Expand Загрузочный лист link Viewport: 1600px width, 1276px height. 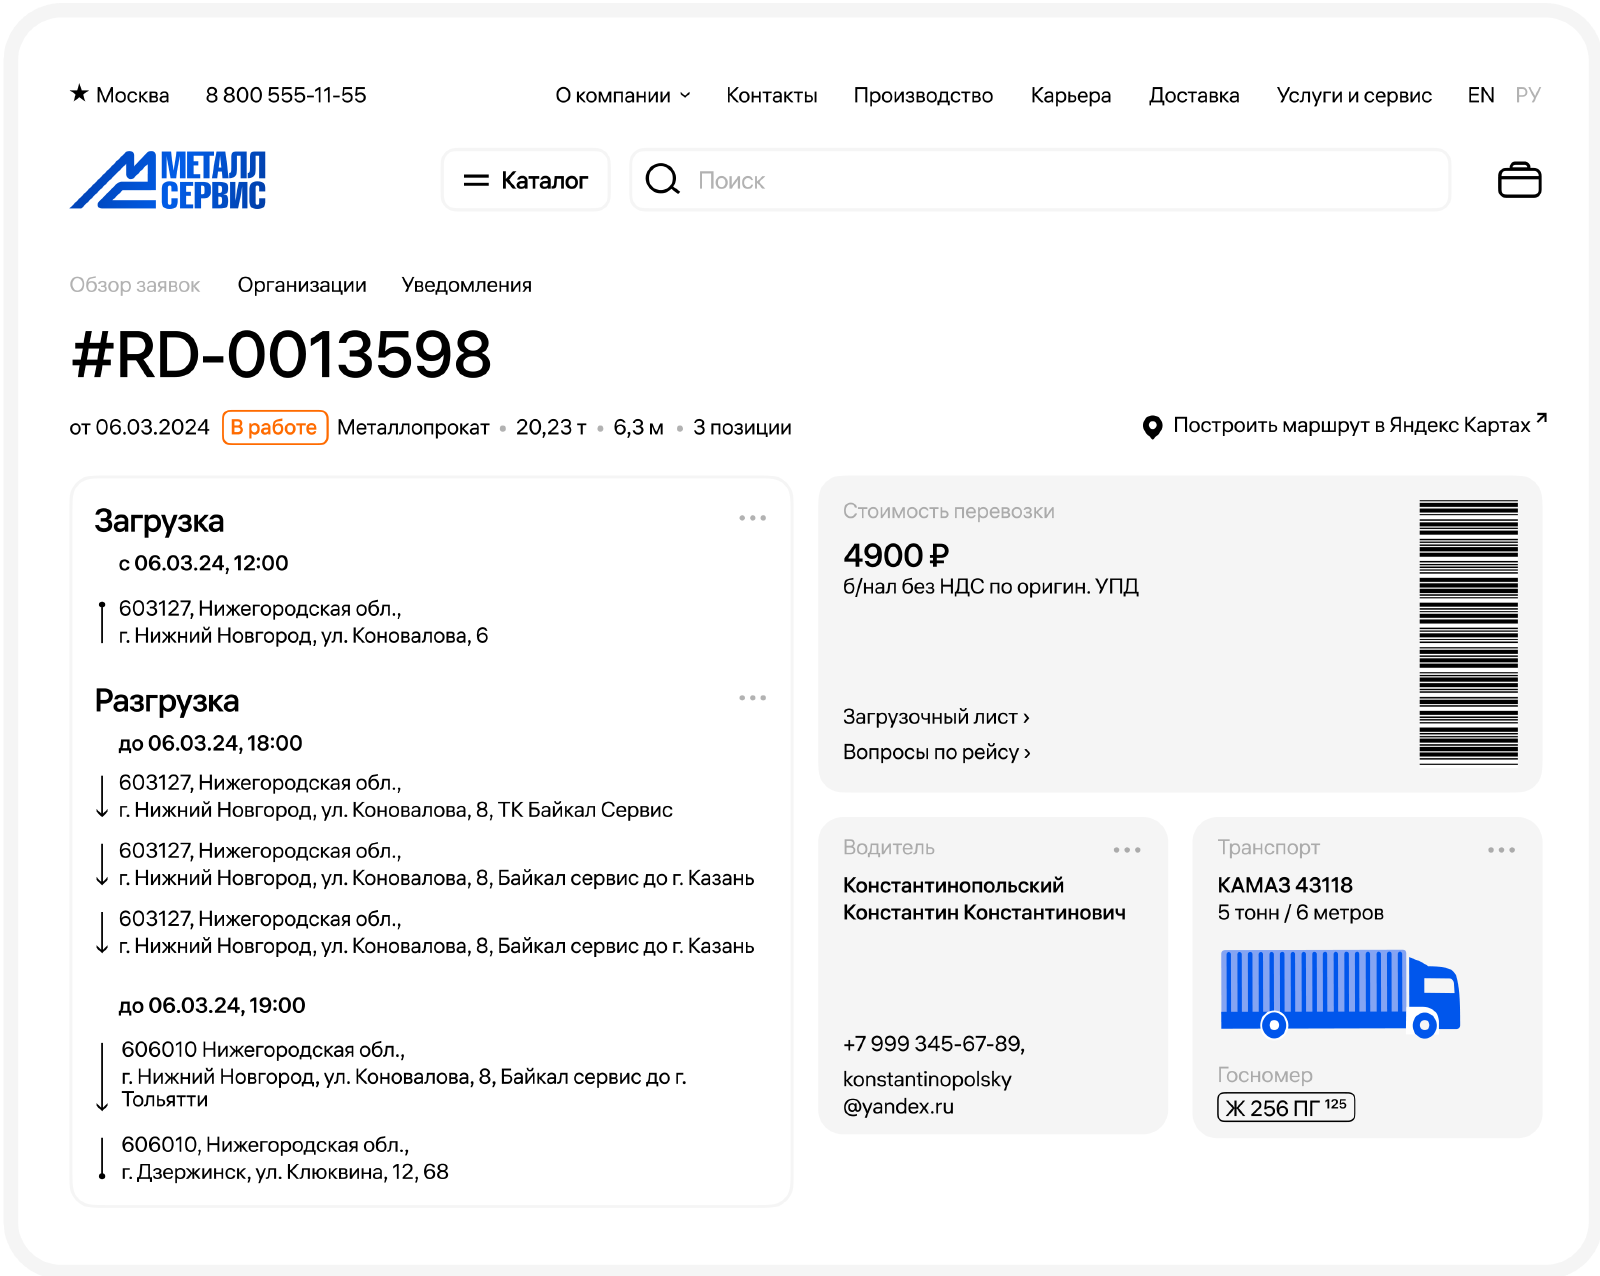pos(935,717)
